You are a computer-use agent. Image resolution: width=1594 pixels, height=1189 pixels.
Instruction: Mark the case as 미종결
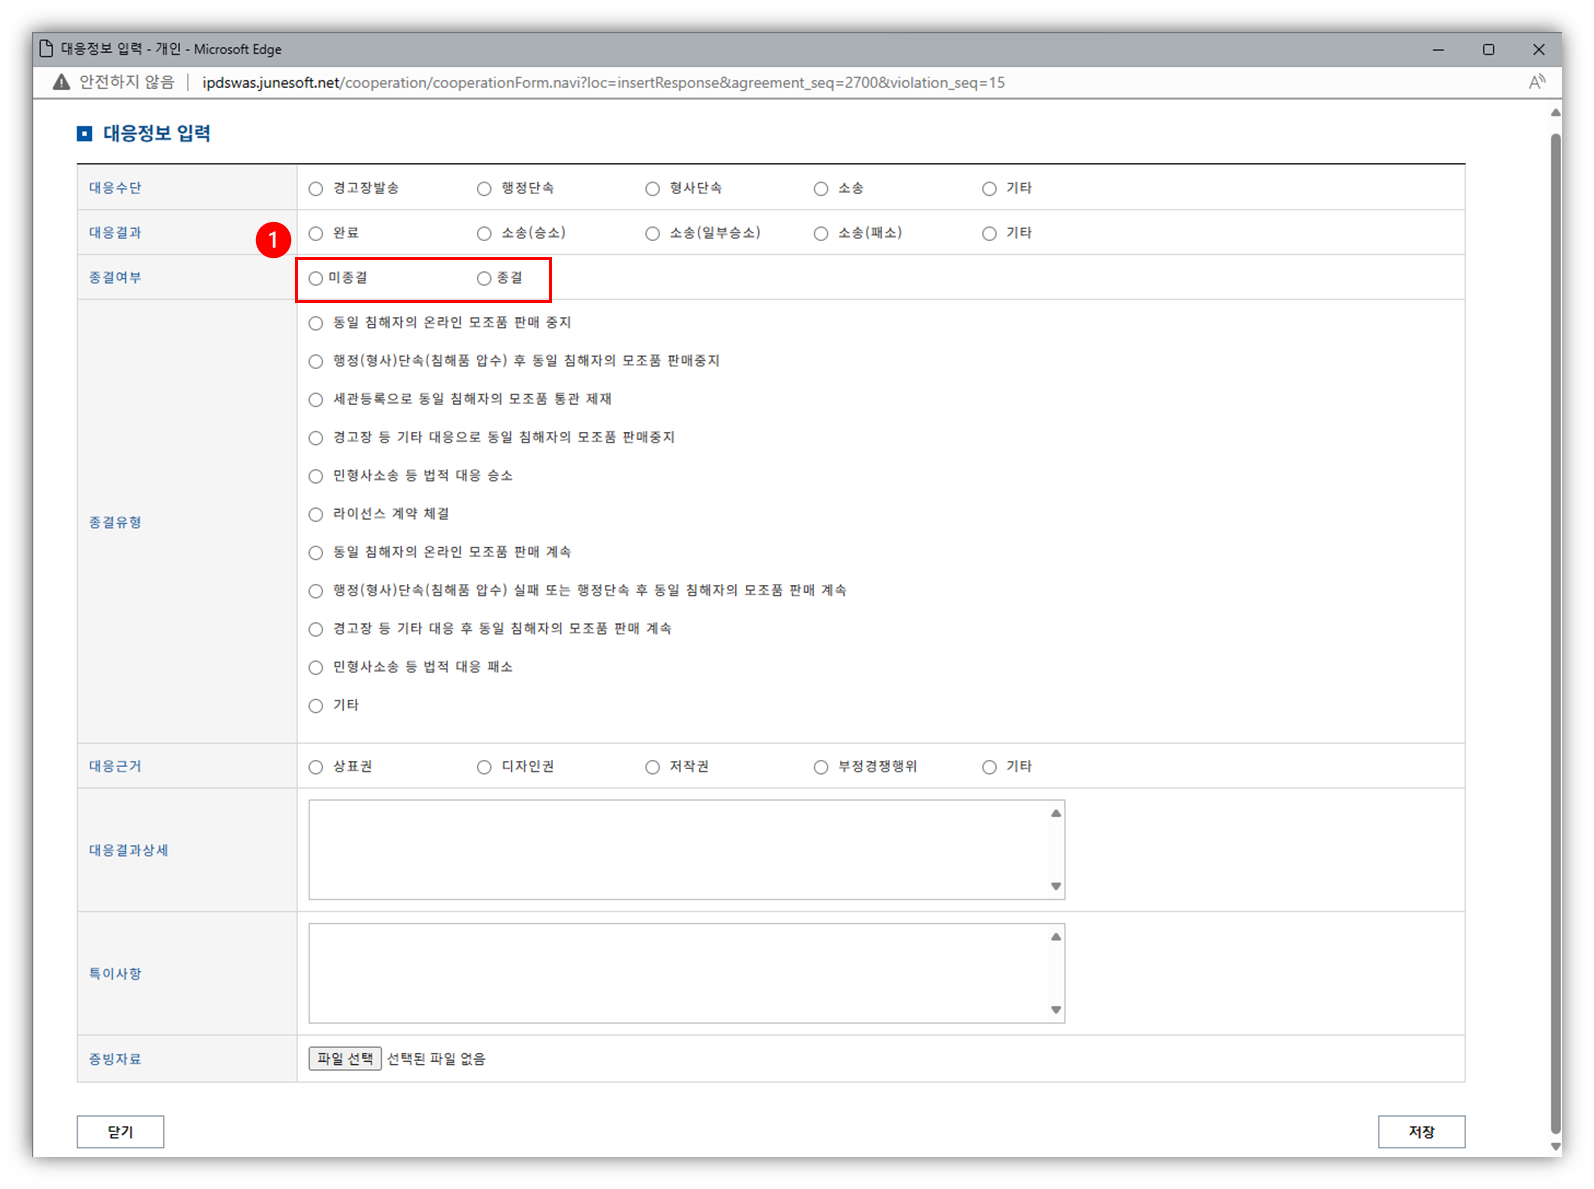coord(316,279)
